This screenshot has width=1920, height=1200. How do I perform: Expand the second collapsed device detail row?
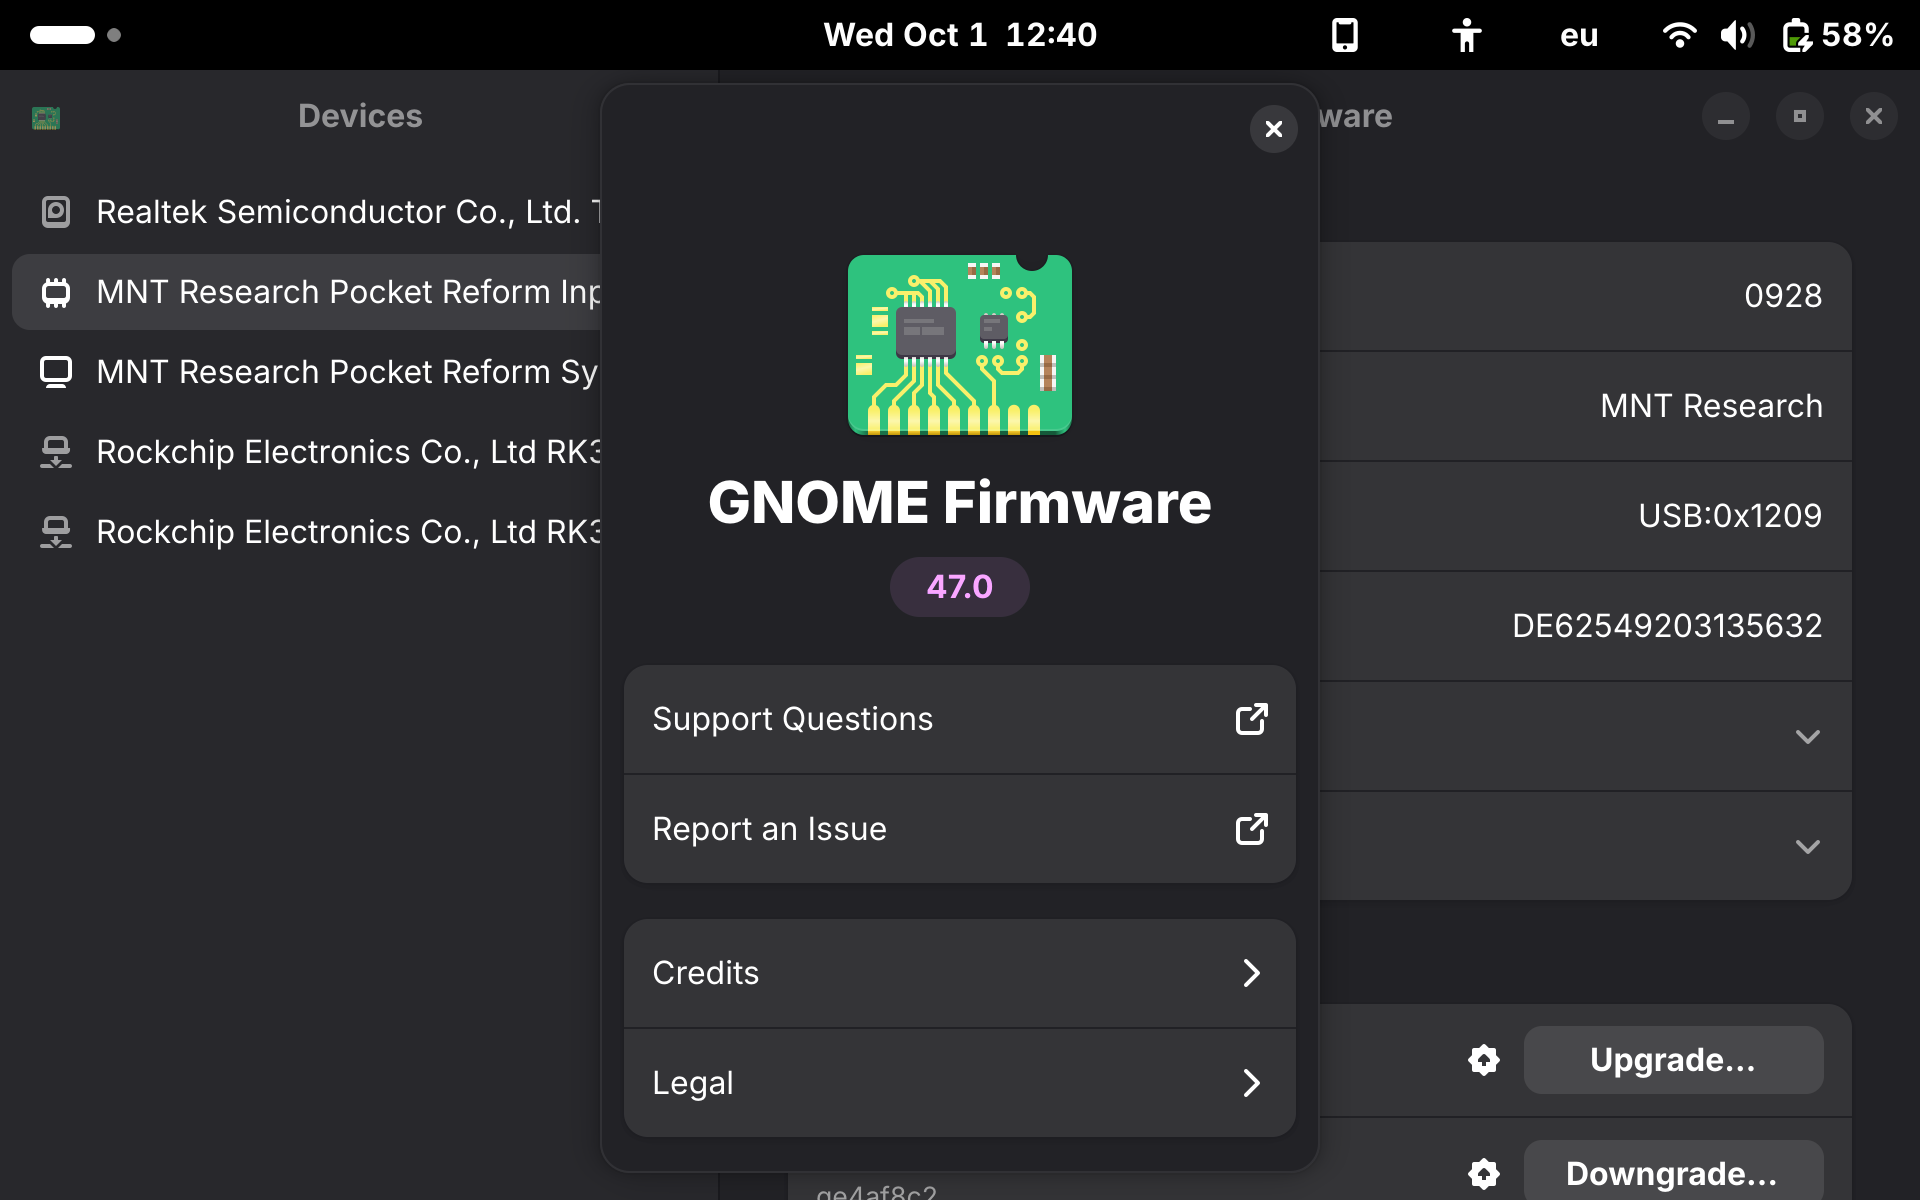(x=1807, y=847)
